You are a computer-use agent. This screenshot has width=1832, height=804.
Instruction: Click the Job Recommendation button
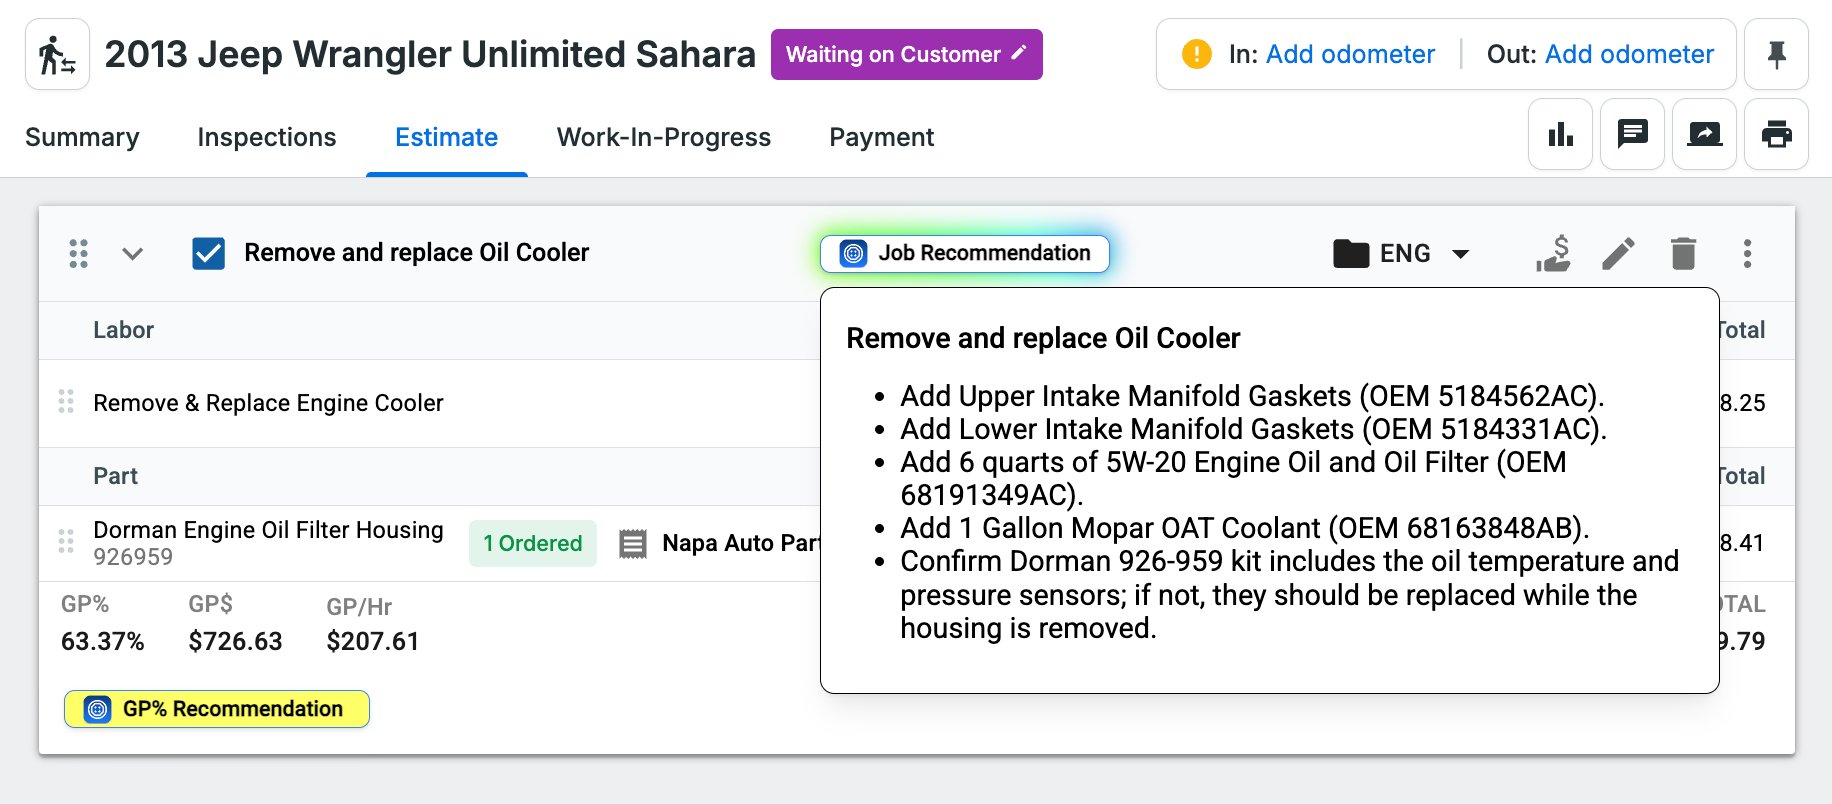click(x=964, y=254)
